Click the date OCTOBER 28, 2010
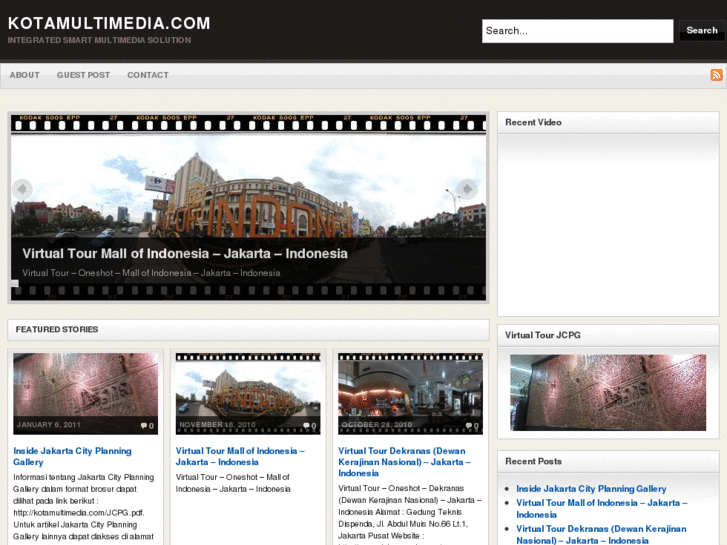The height and width of the screenshot is (545, 727). pos(376,425)
